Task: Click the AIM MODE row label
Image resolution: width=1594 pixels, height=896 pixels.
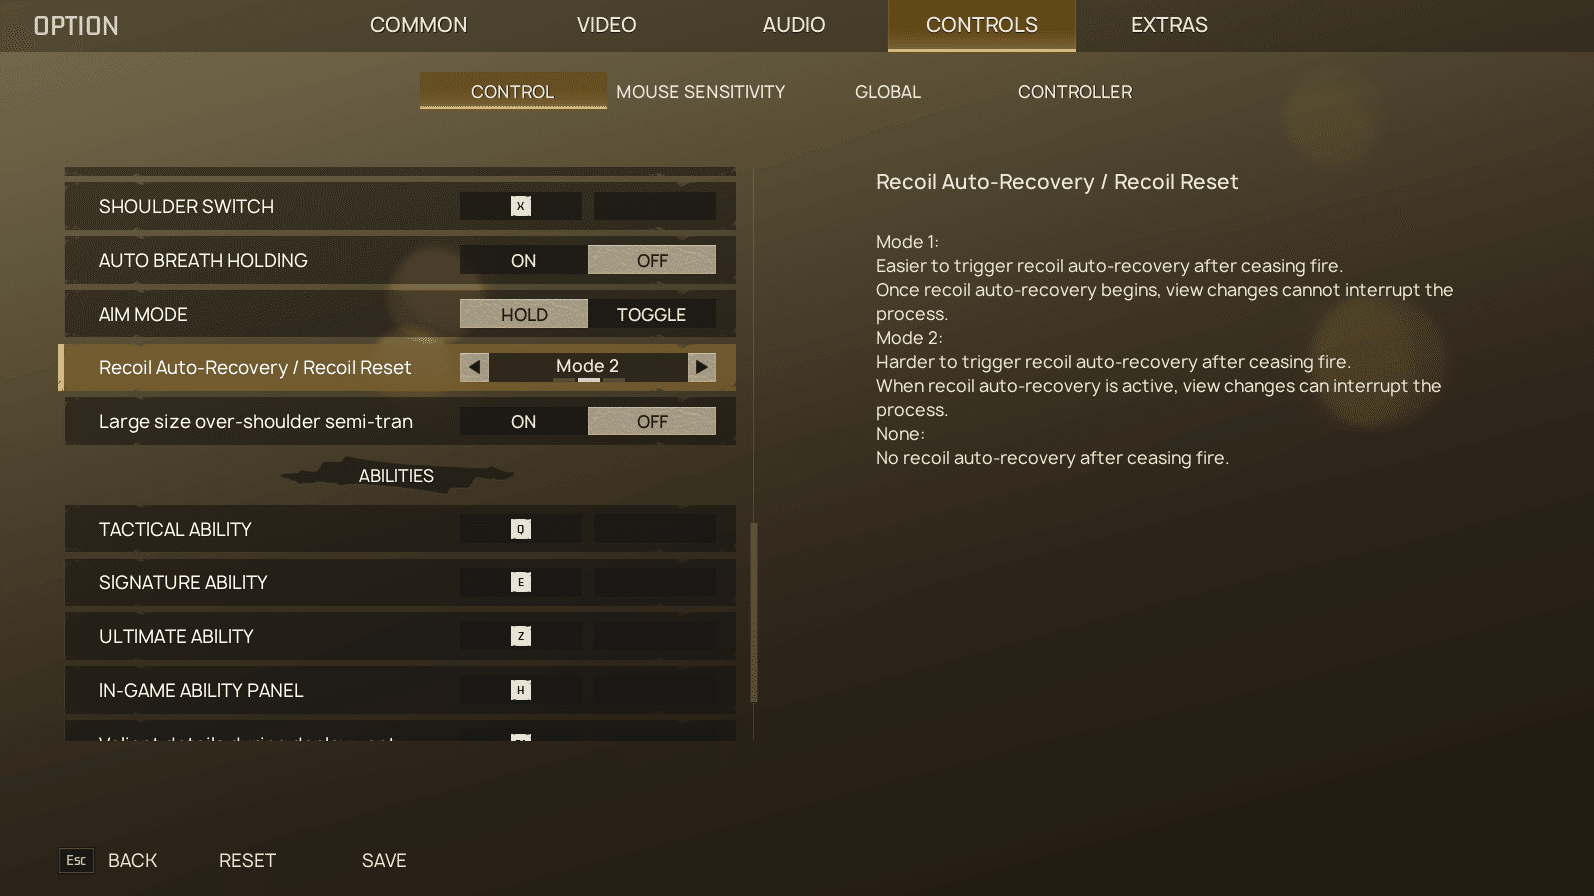Action: pos(143,314)
